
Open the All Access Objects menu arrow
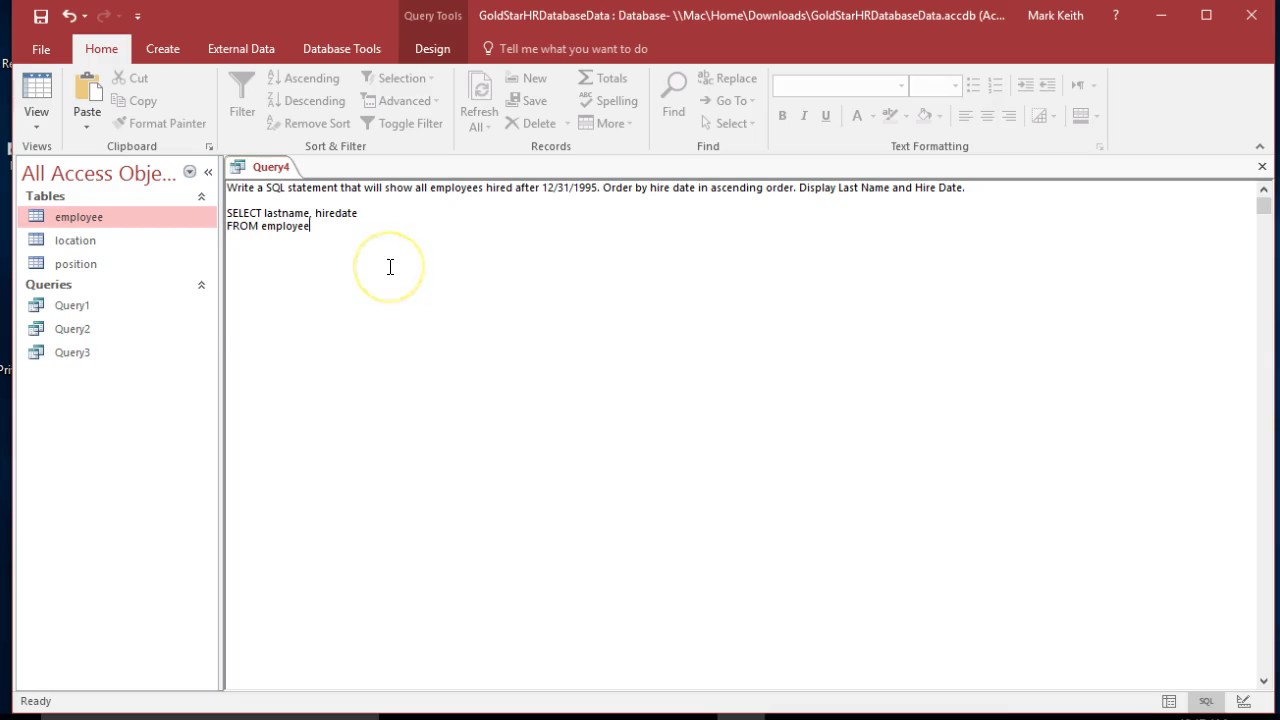[190, 172]
